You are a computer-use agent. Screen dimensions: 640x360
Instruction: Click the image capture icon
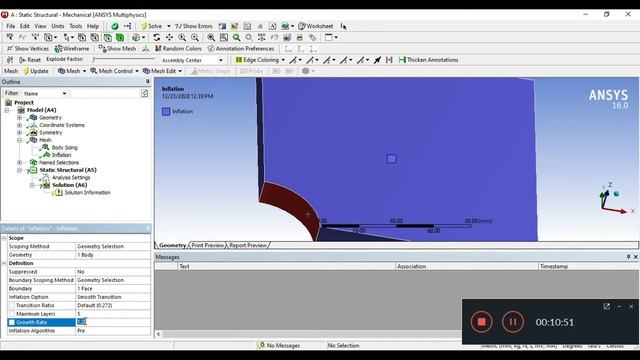tap(287, 37)
